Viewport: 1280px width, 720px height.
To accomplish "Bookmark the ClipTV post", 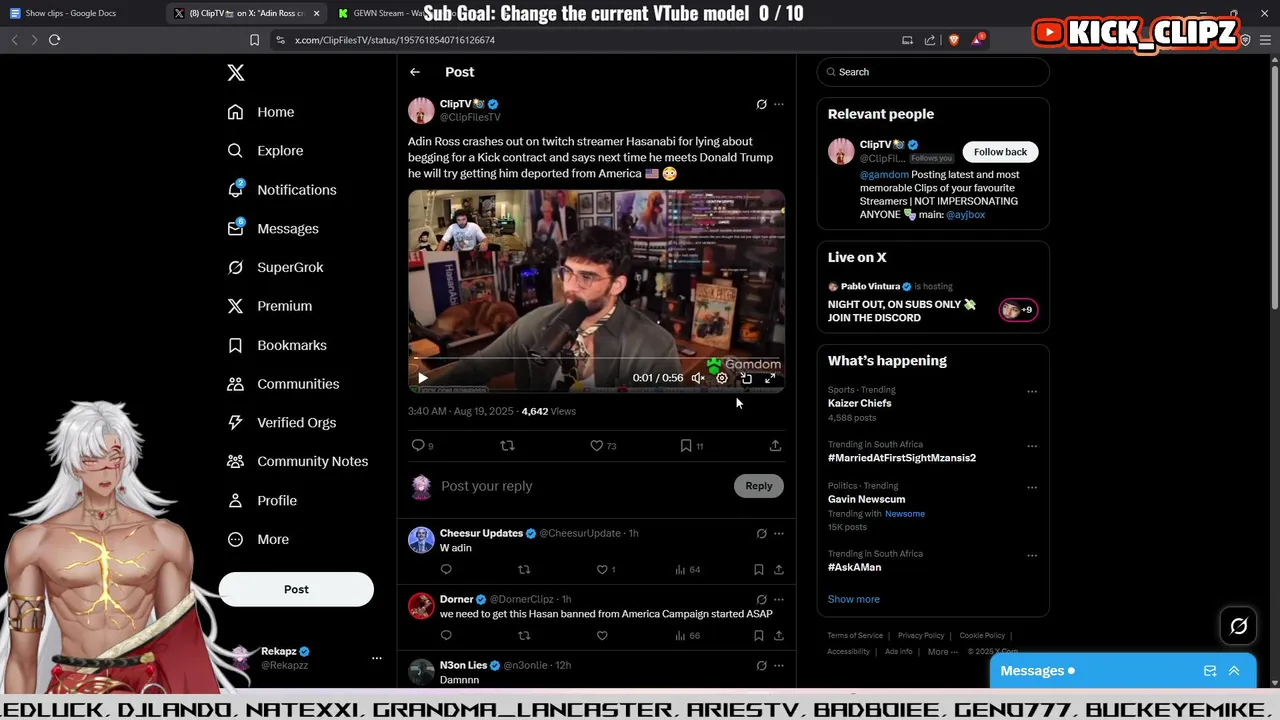I will 686,445.
